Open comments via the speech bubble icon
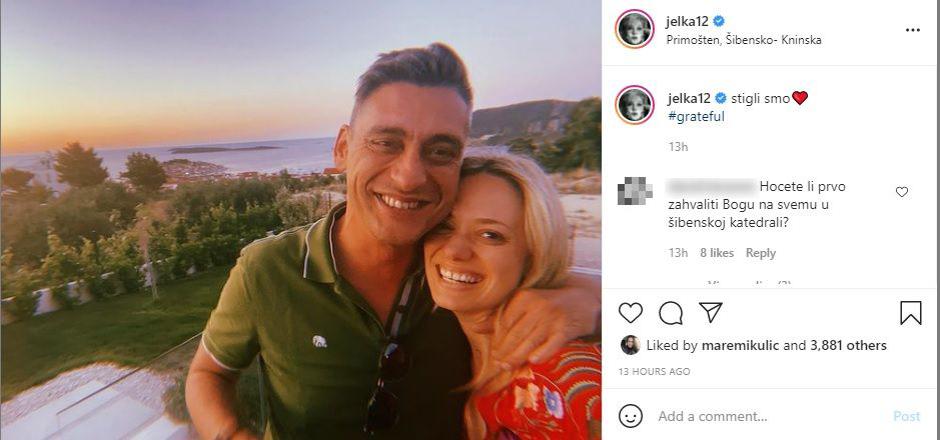Viewport: 940px width, 440px height. [671, 313]
